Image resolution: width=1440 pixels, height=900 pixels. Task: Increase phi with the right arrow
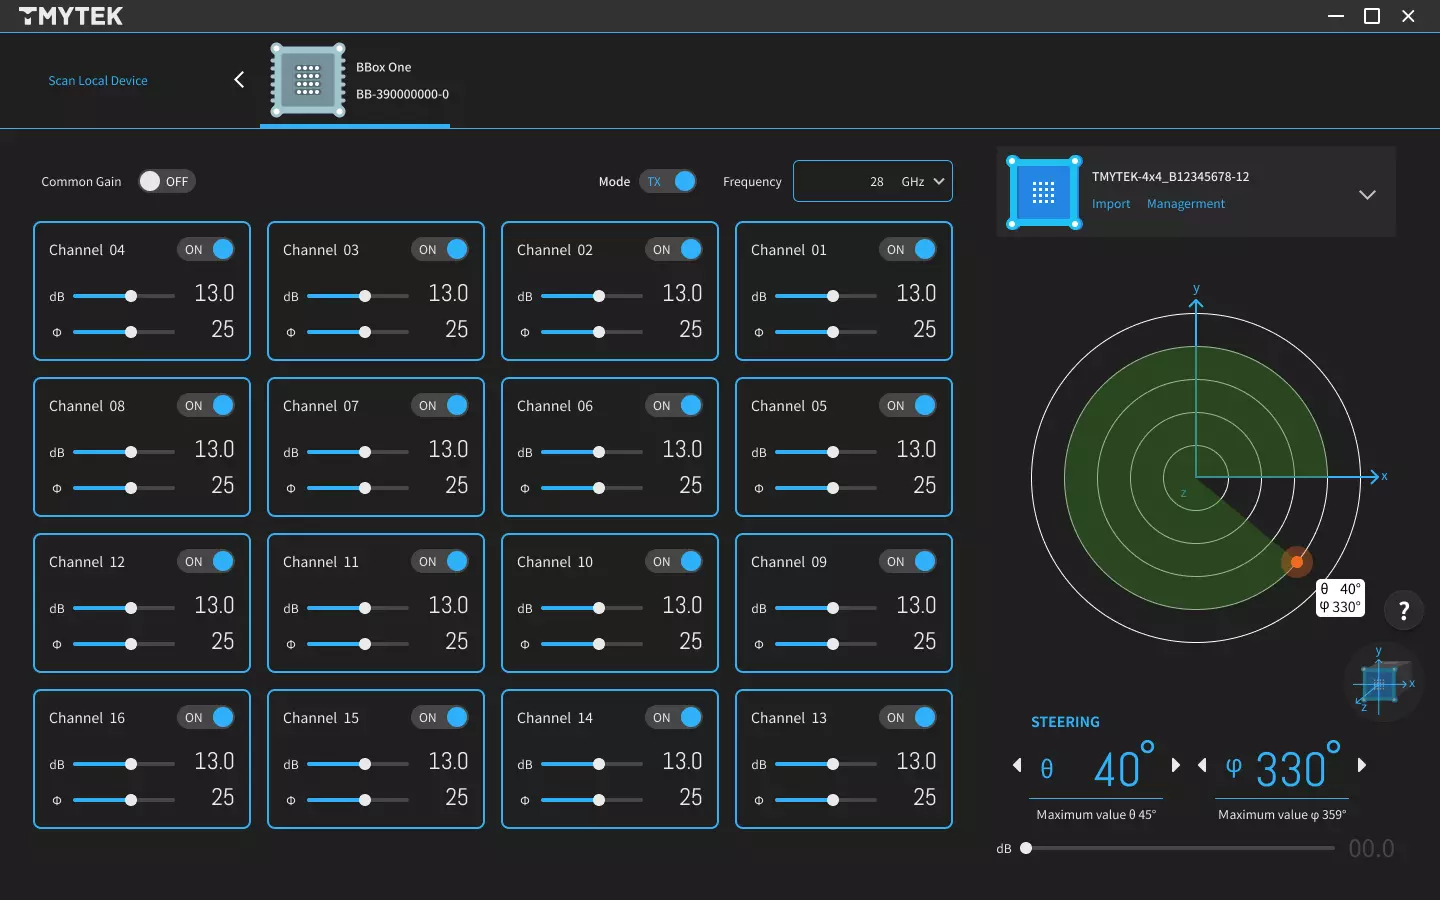click(x=1361, y=766)
